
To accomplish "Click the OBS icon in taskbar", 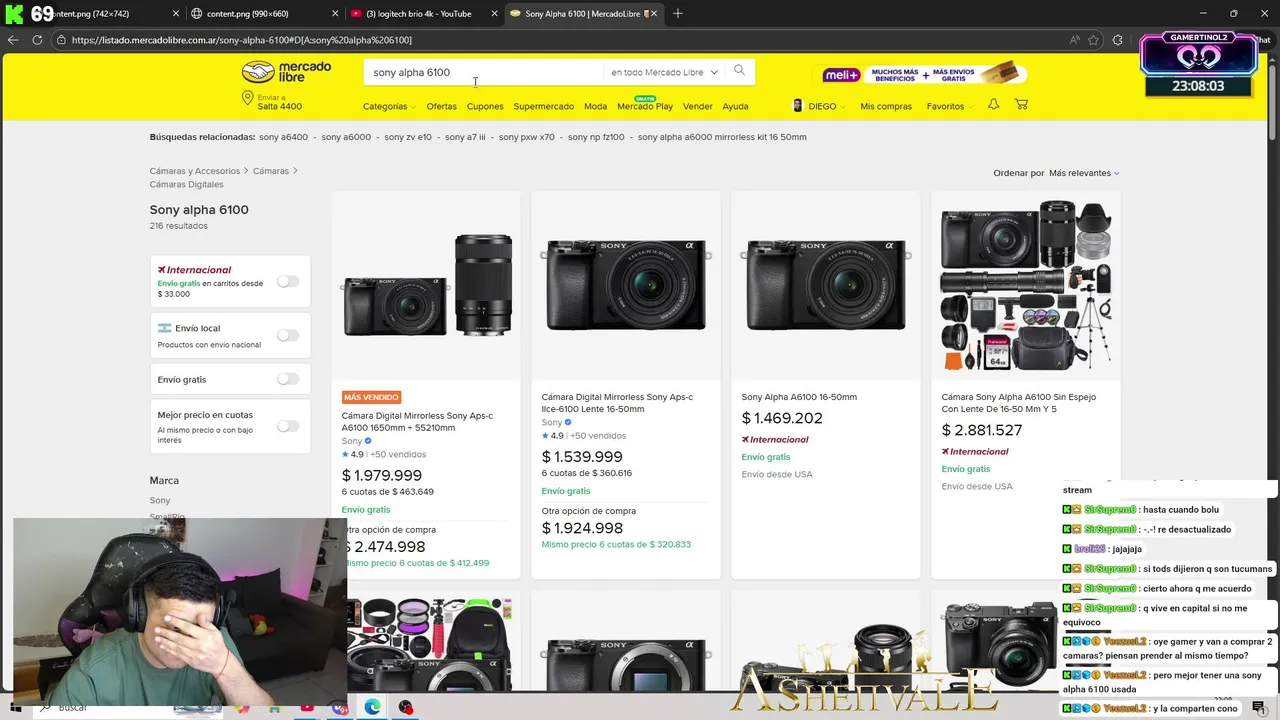I will click(405, 707).
